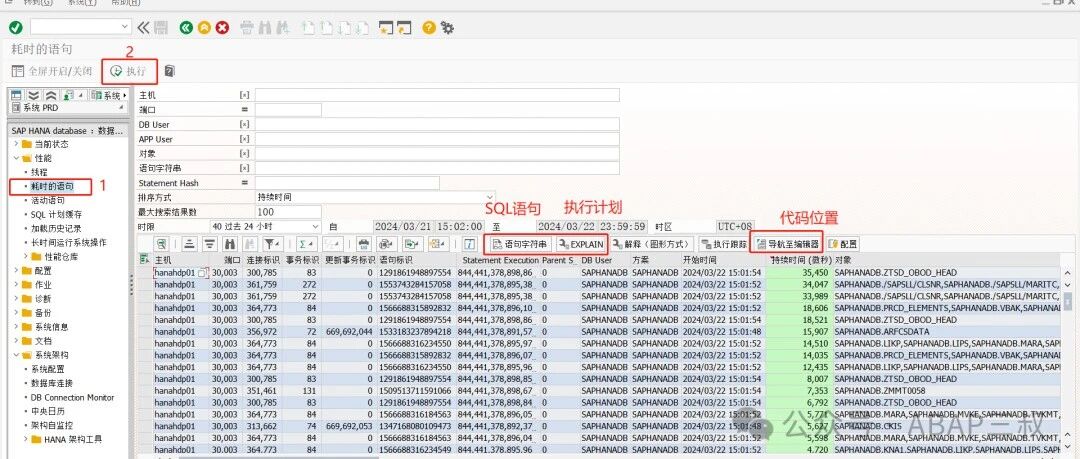This screenshot has height=459, width=1080.
Task: Click the 语句字符串 SQL statement button
Action: pos(520,244)
